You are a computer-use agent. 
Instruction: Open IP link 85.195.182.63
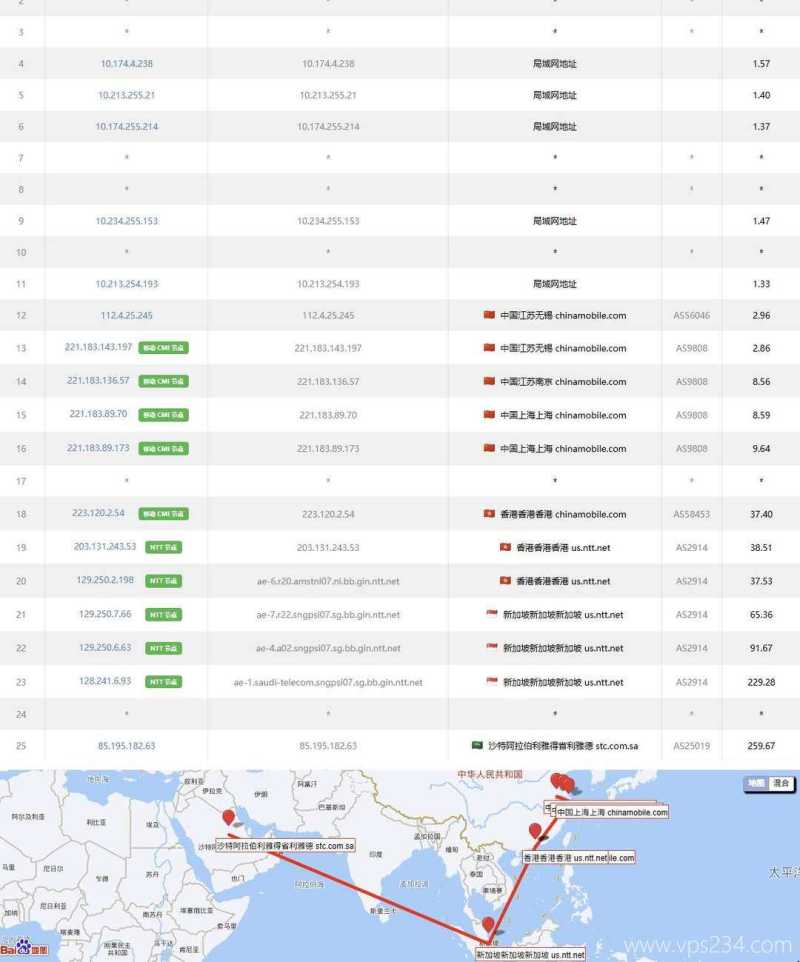126,745
